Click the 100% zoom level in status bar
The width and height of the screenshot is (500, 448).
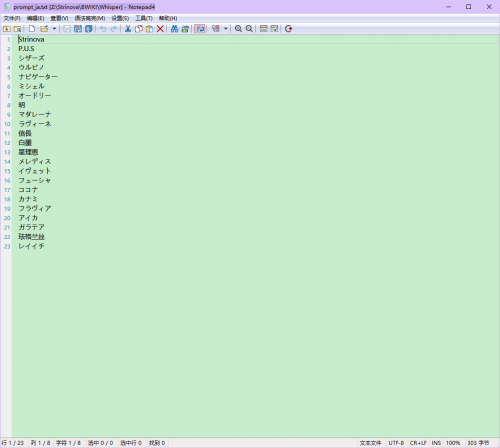pos(453,443)
